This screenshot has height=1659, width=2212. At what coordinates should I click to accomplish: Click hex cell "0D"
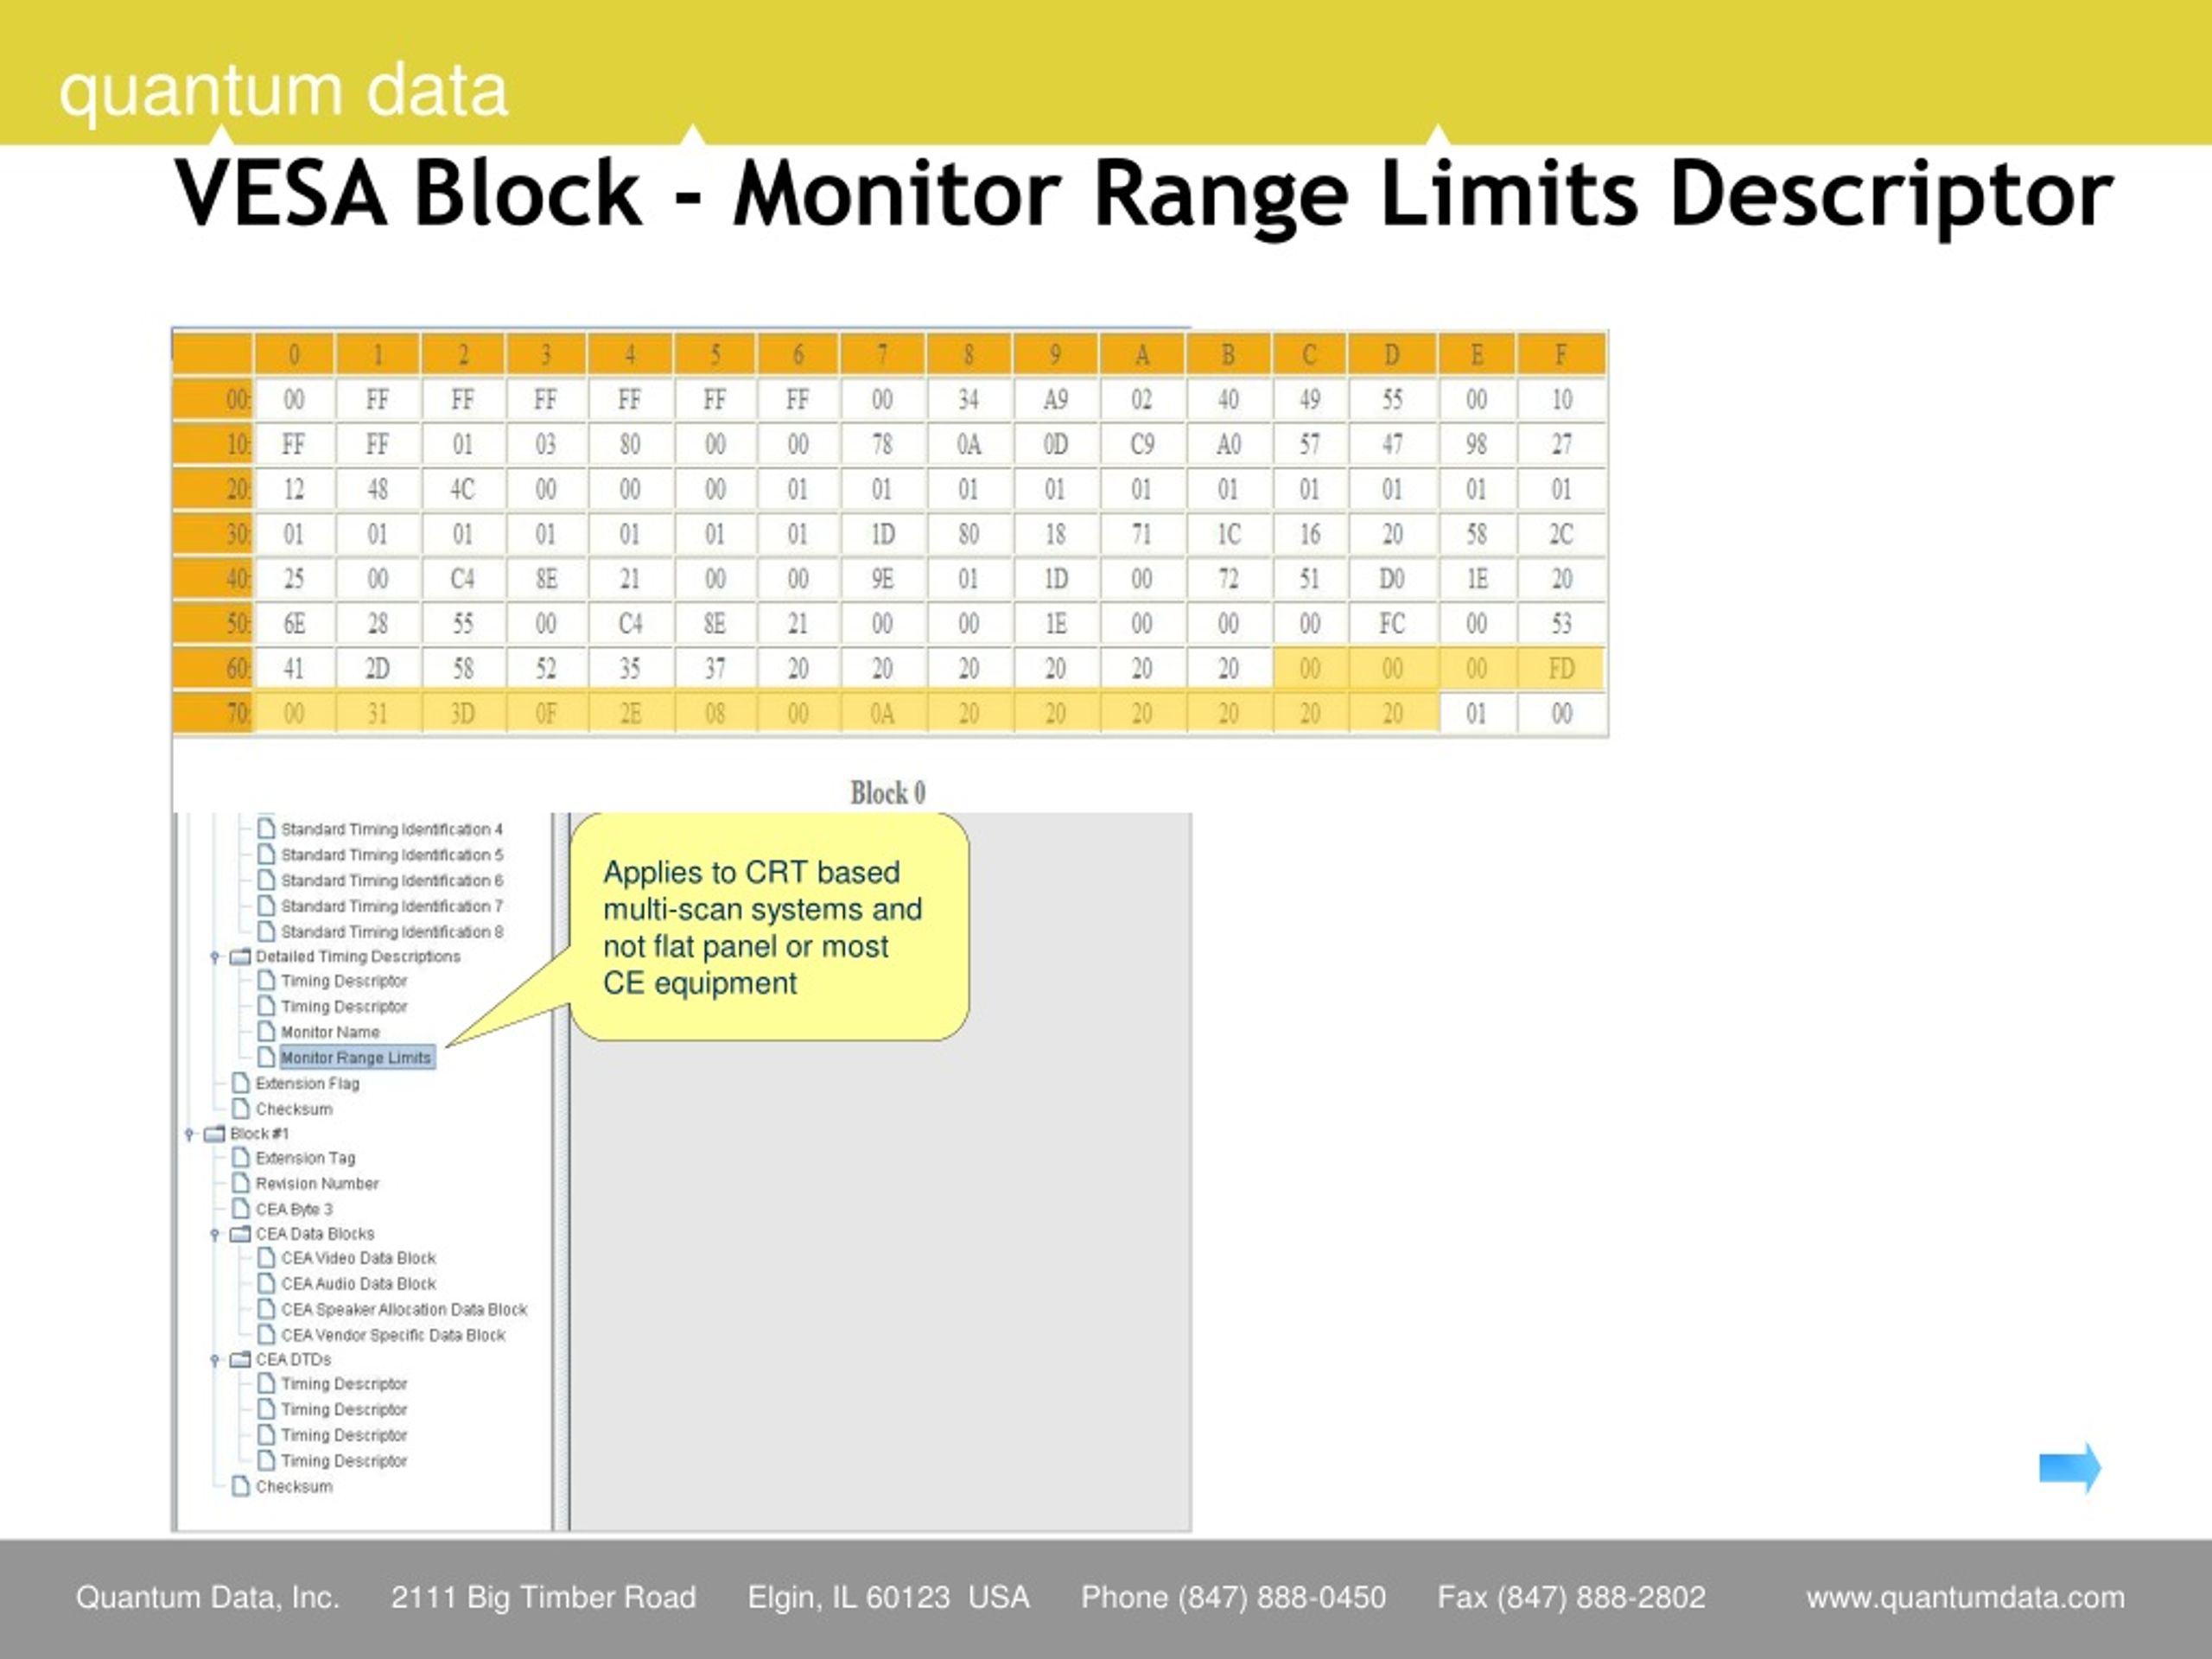pyautogui.click(x=1056, y=444)
